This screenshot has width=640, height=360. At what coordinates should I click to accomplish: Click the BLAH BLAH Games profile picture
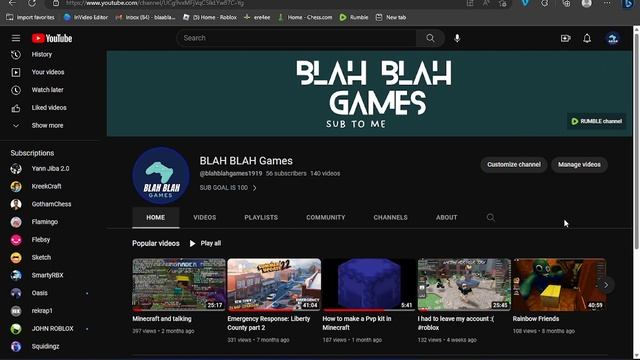(161, 176)
